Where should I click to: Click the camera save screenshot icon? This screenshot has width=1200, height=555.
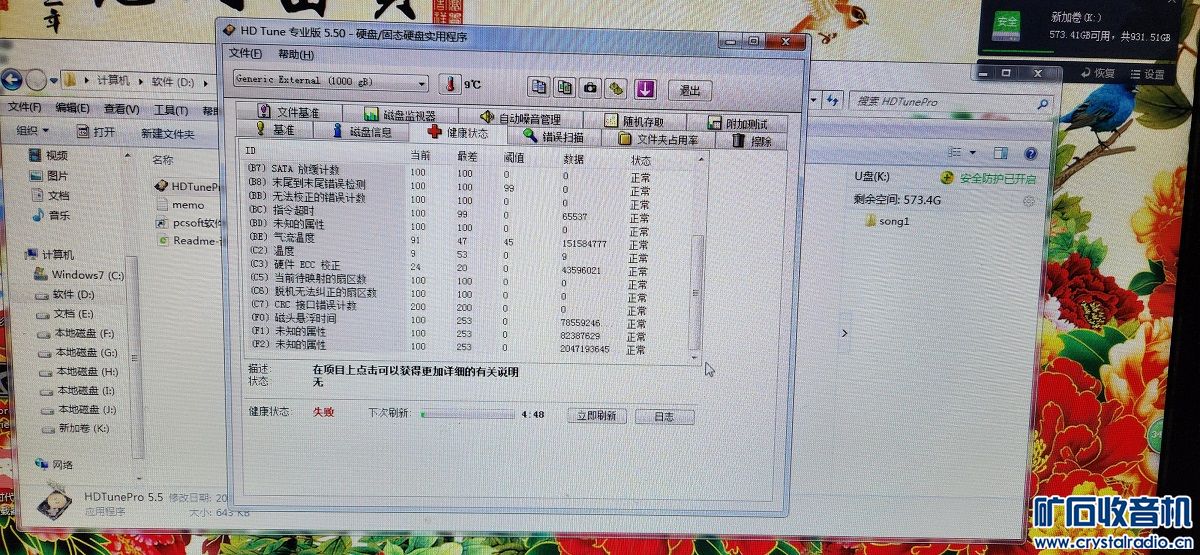point(591,88)
